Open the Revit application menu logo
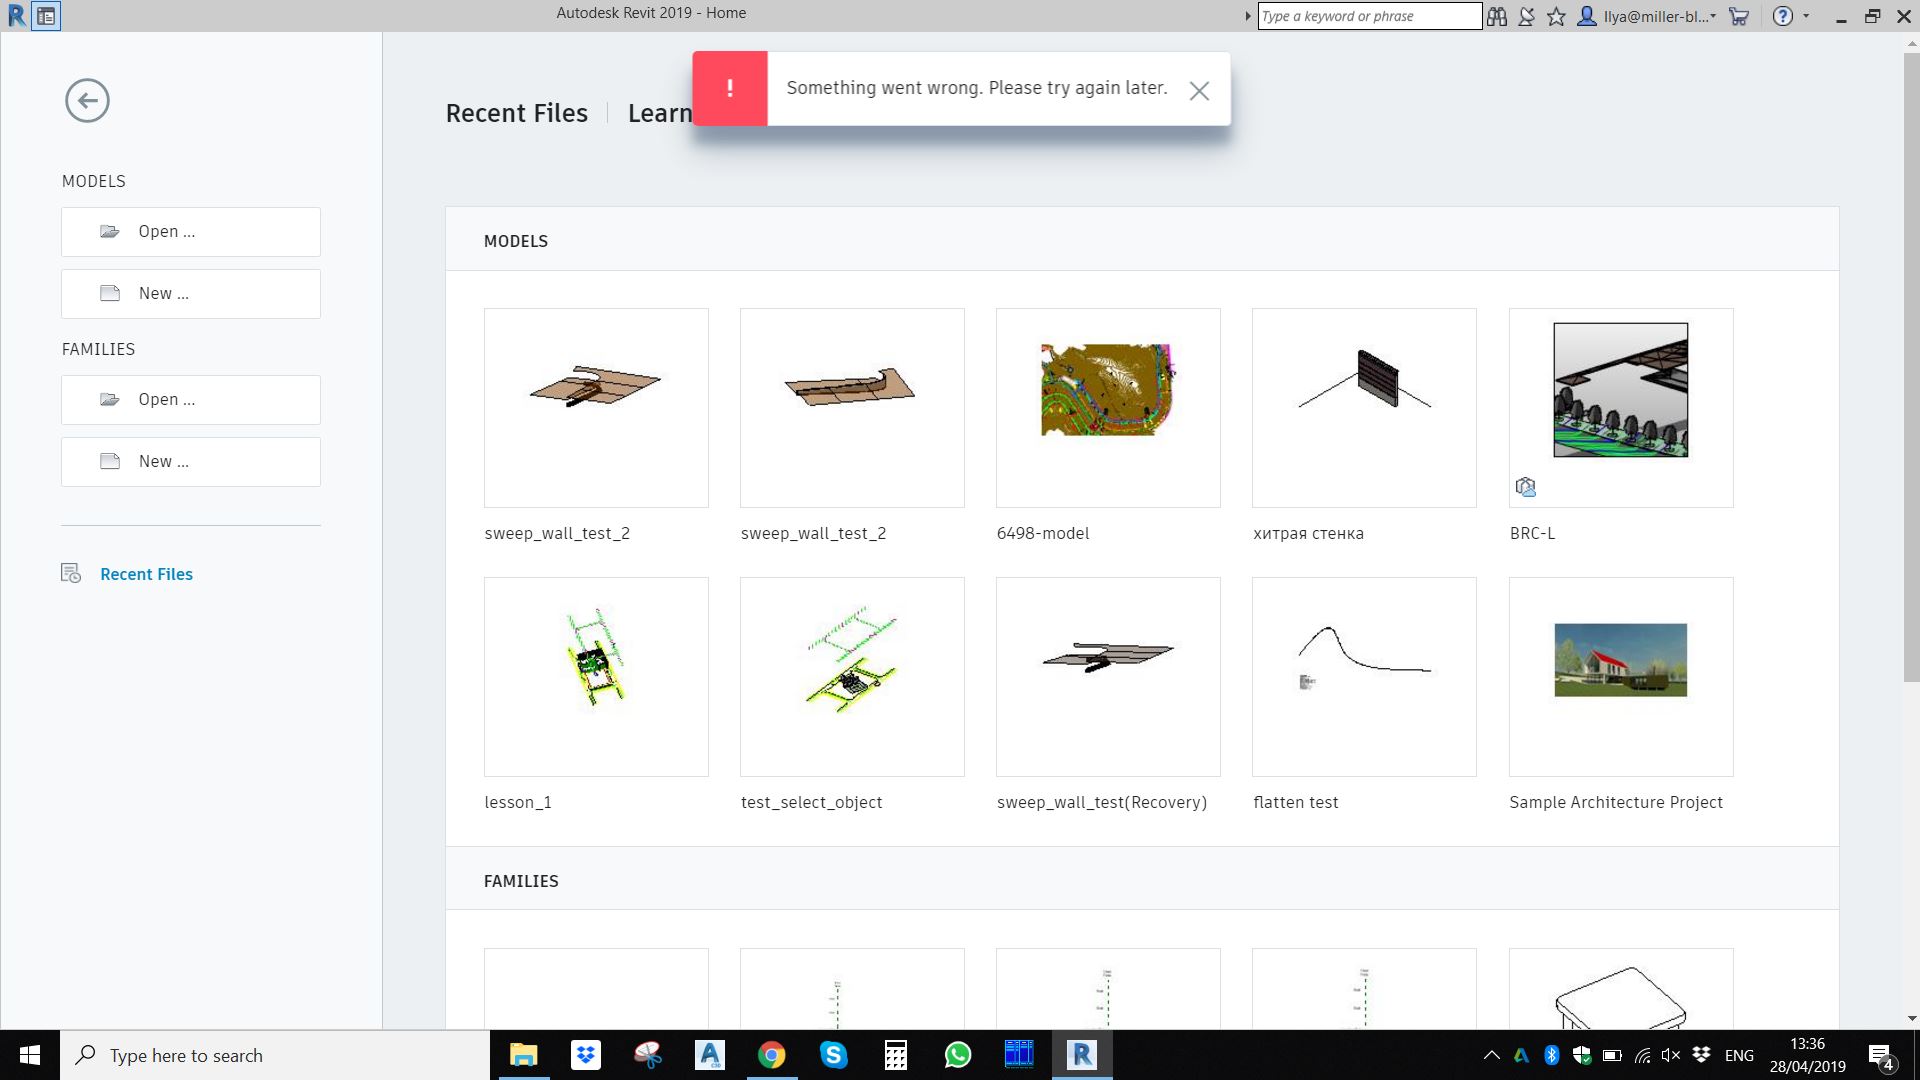The width and height of the screenshot is (1920, 1080). [16, 16]
